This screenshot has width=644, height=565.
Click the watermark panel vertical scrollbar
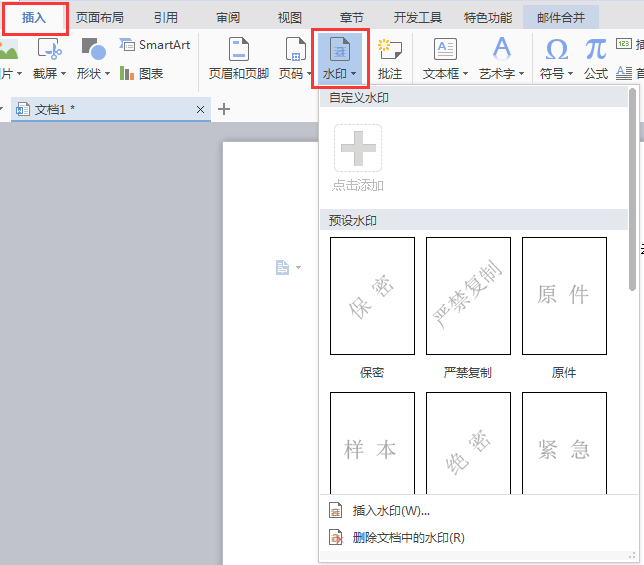[x=631, y=150]
